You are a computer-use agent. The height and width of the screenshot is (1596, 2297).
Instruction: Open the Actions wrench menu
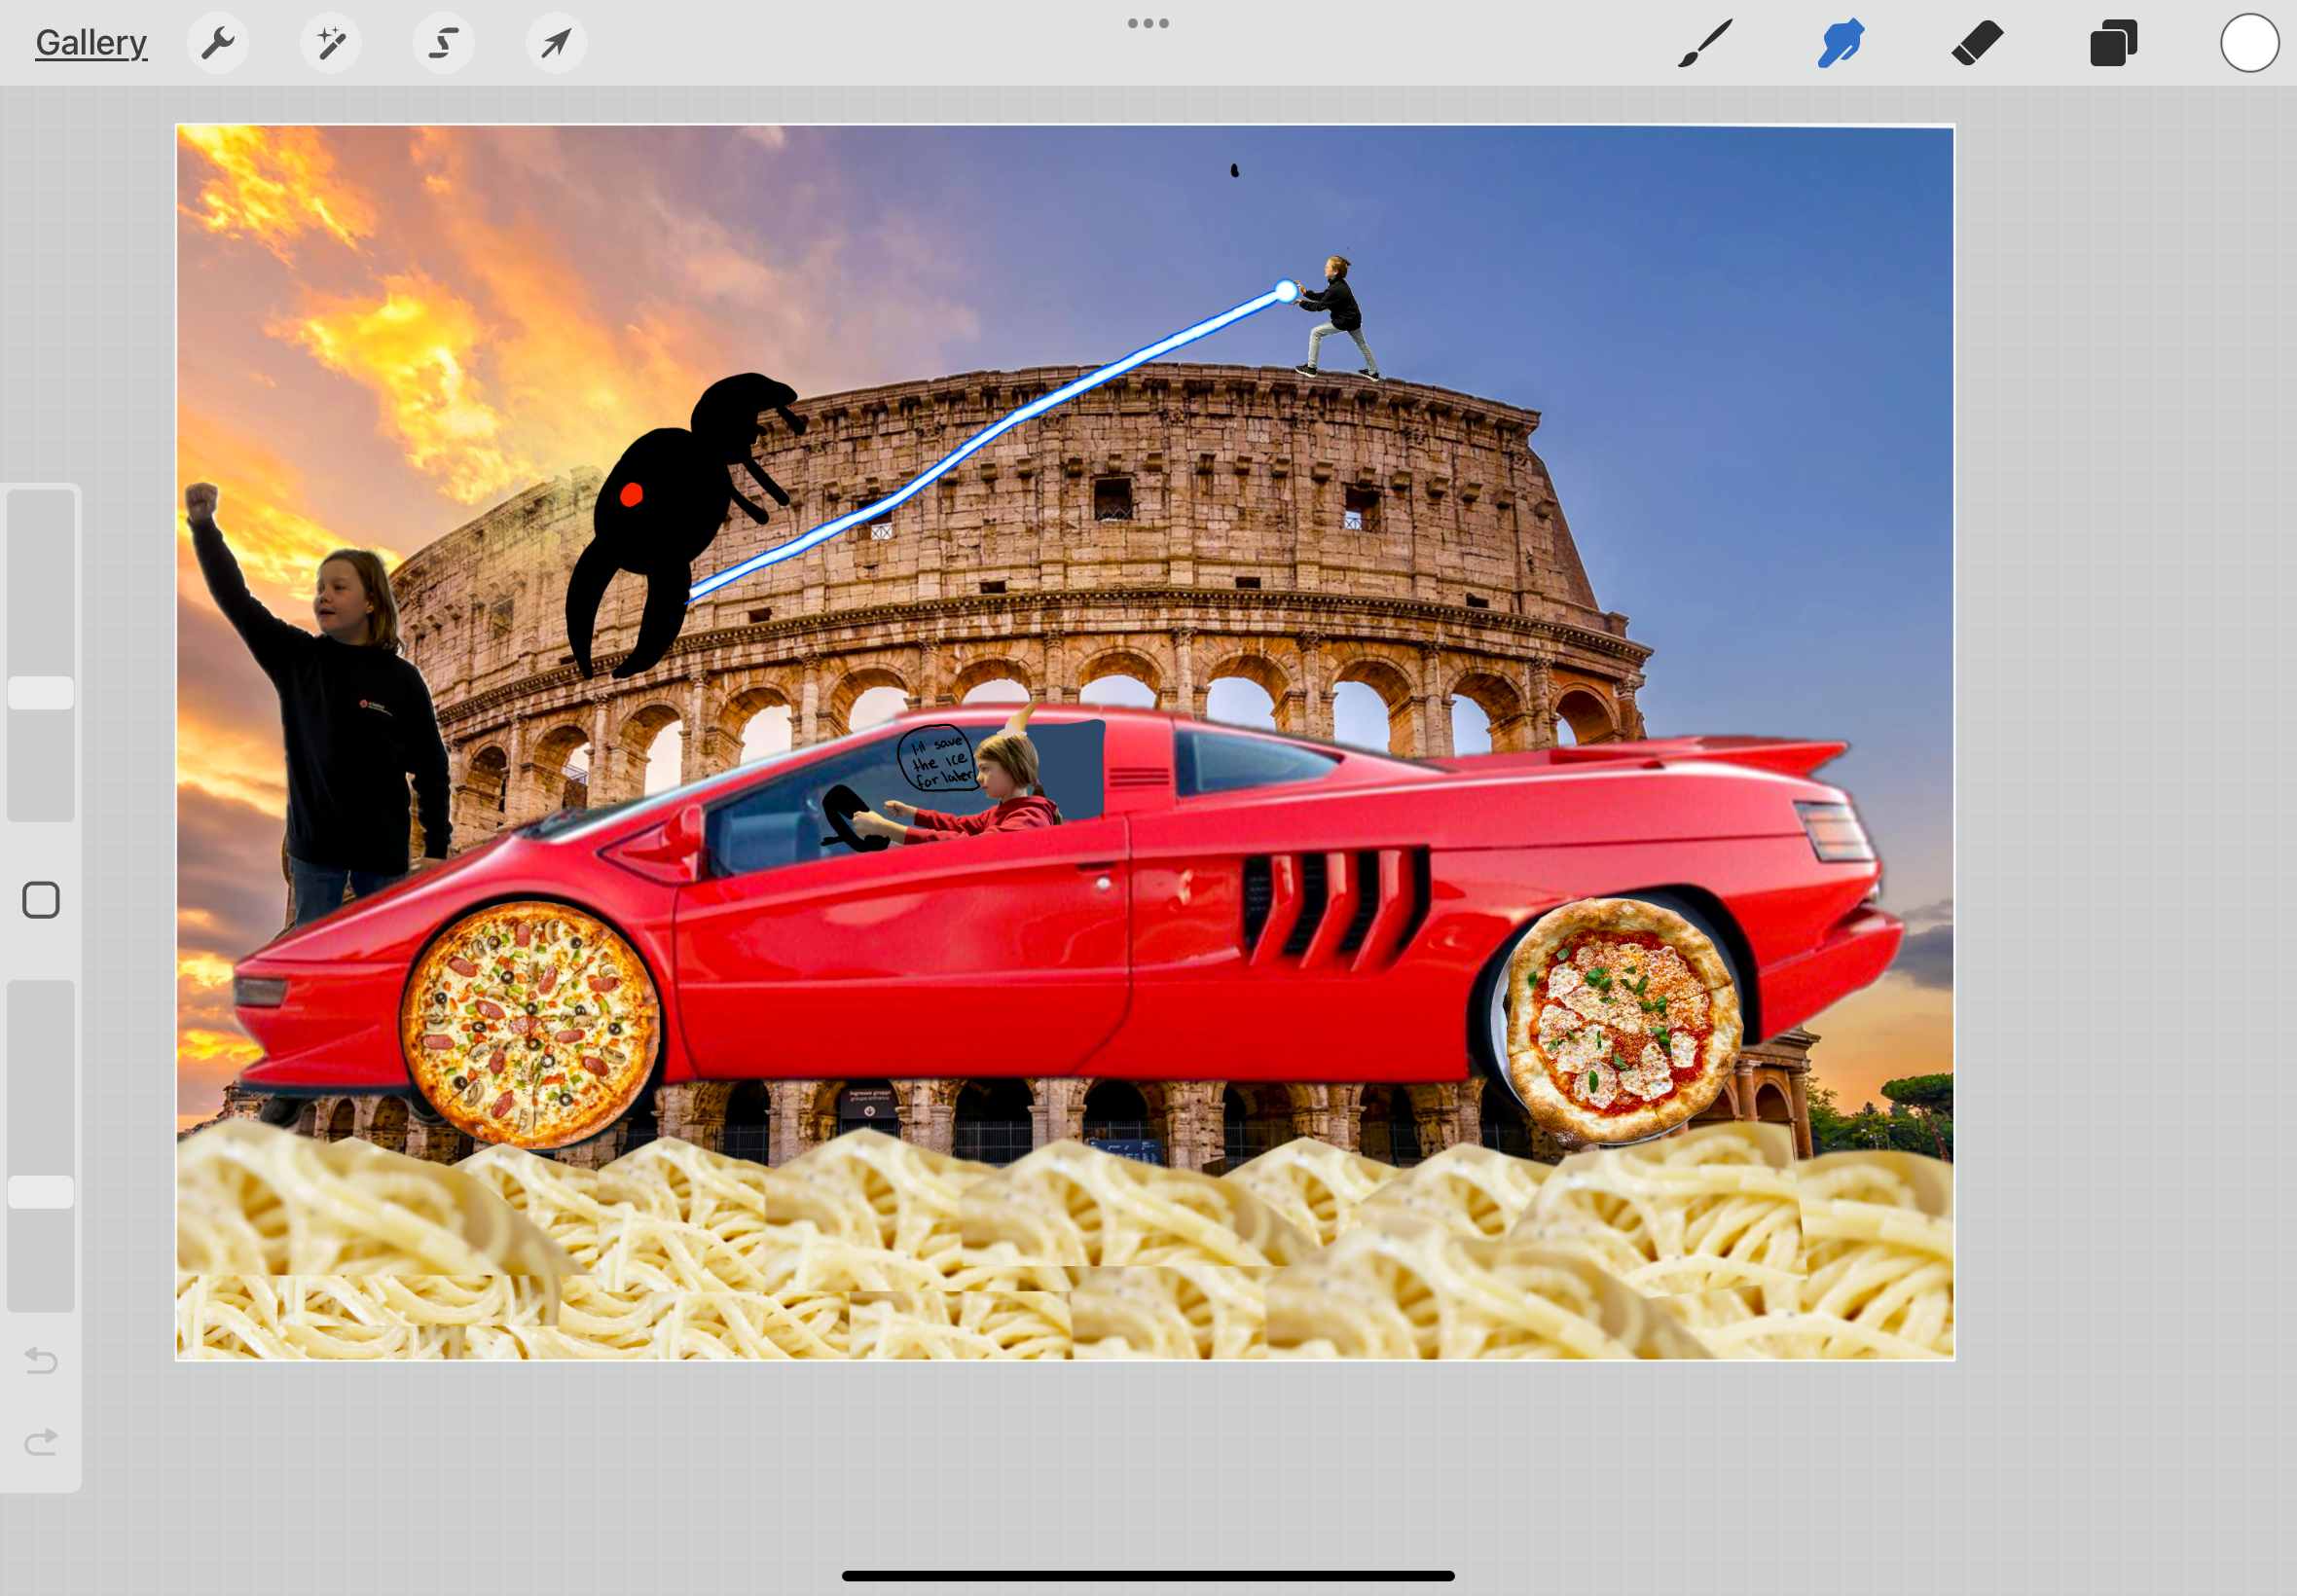coord(217,43)
